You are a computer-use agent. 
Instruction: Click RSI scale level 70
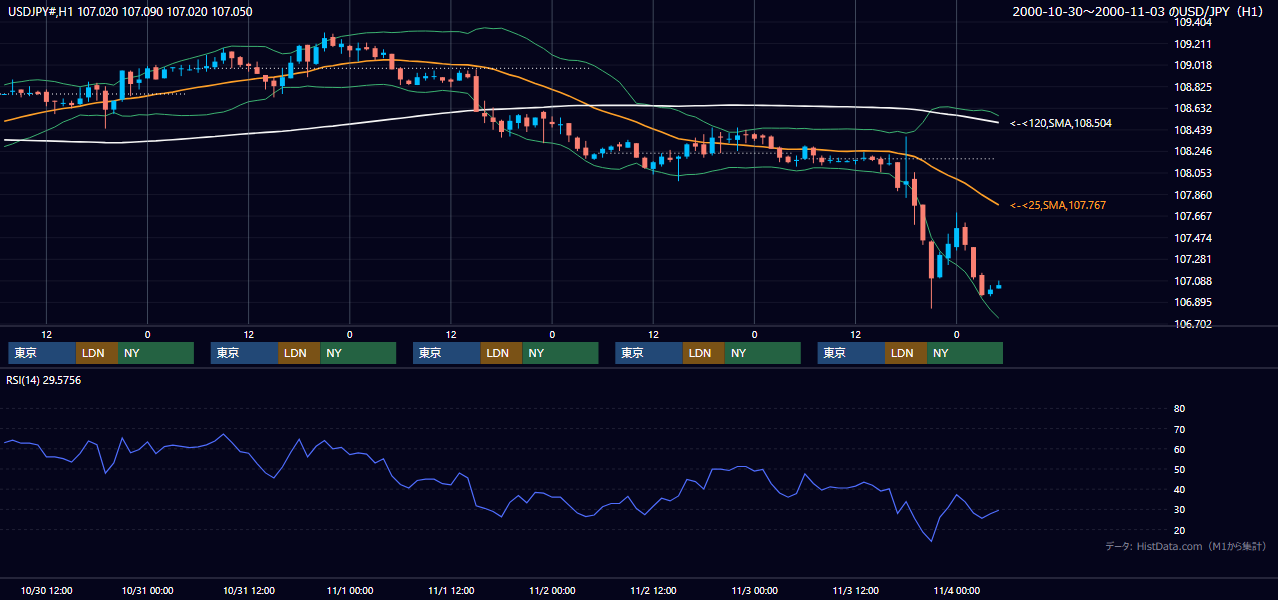(1179, 429)
